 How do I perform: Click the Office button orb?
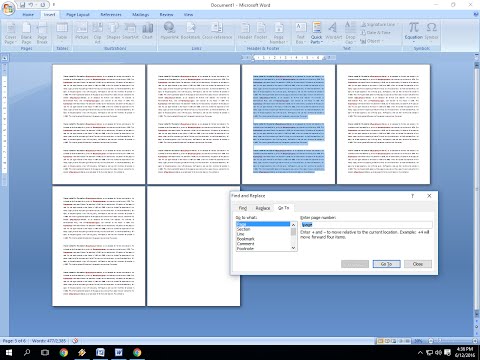click(x=8, y=8)
